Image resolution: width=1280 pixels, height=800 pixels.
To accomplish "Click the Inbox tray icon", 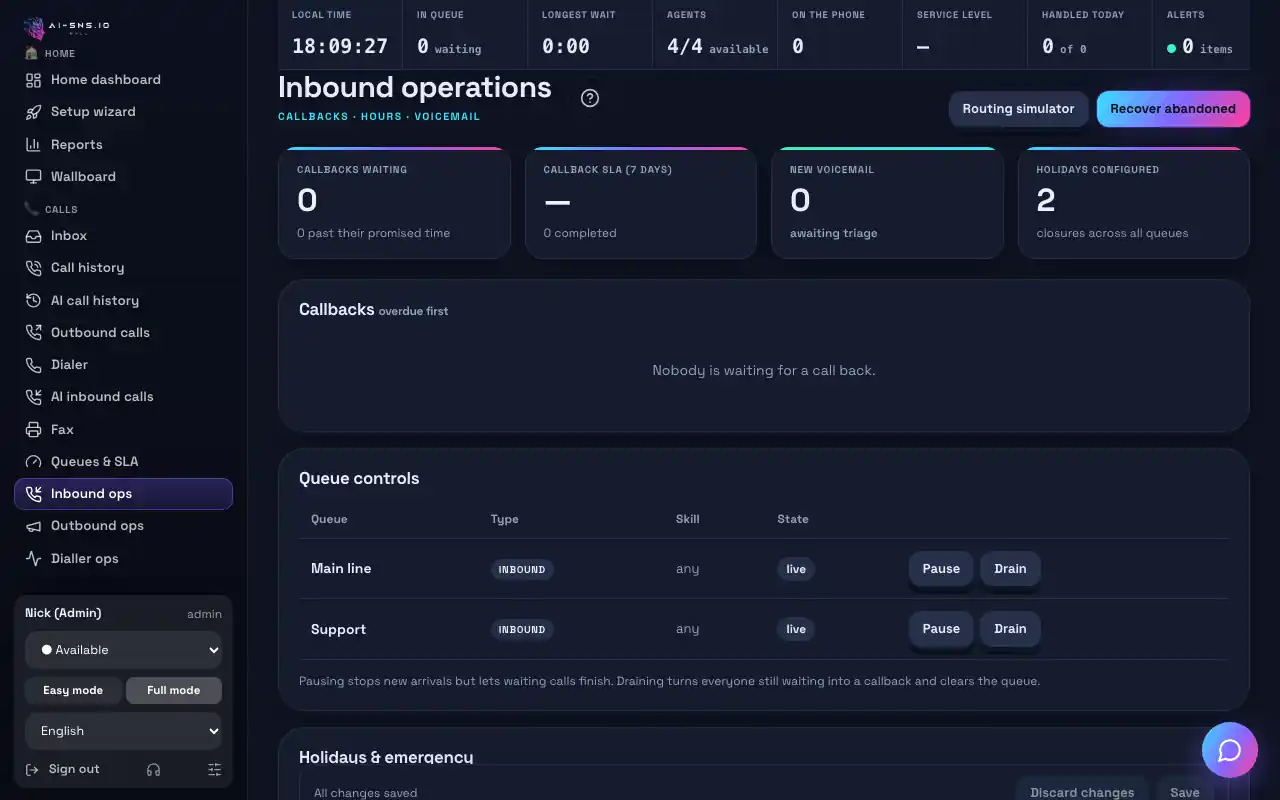I will coord(33,236).
